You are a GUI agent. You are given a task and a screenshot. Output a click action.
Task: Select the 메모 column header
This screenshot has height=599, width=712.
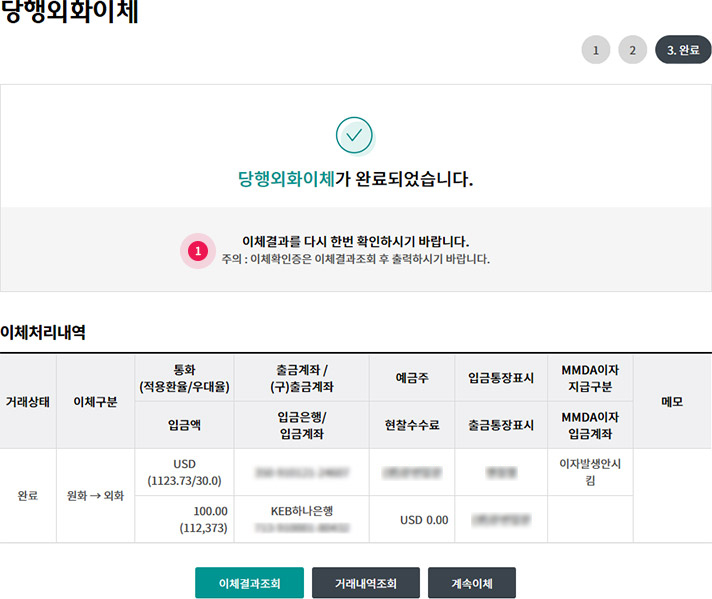pyautogui.click(x=672, y=401)
